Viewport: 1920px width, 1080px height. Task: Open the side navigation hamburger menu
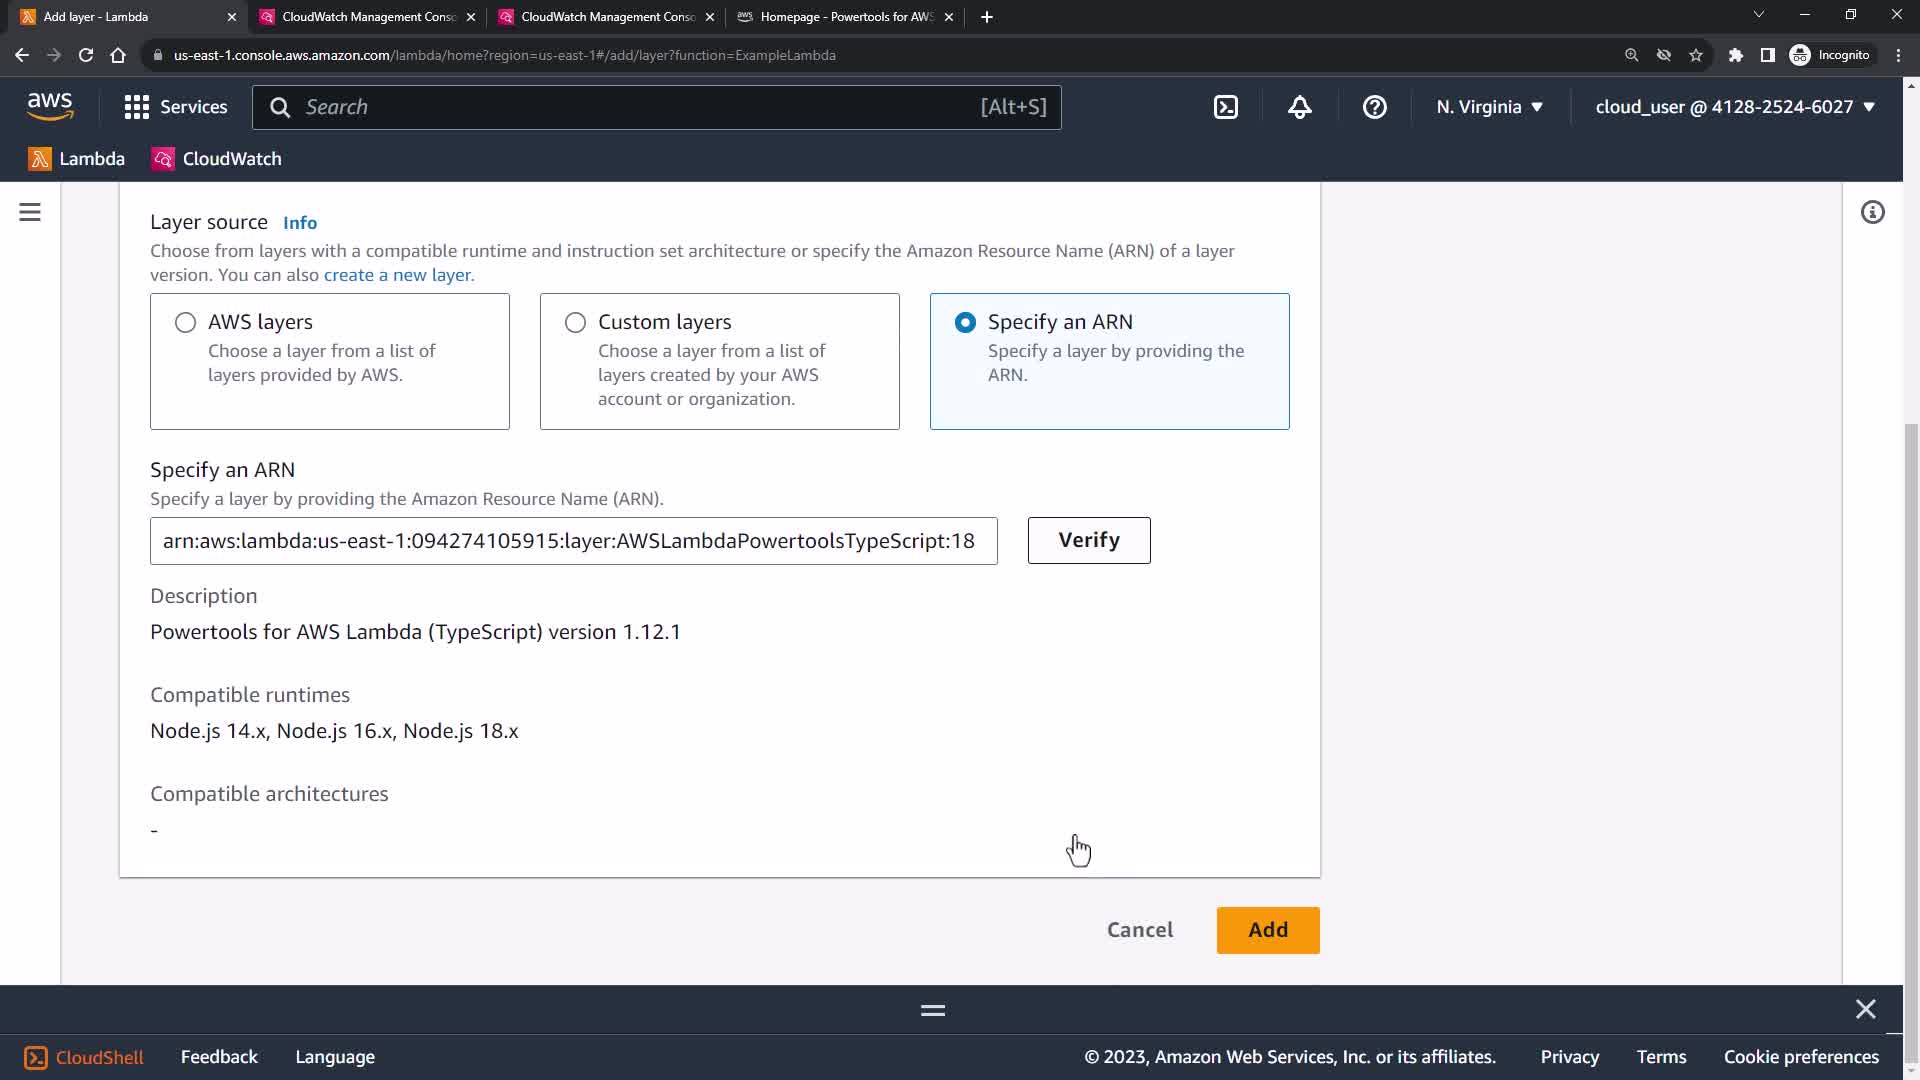[x=30, y=212]
